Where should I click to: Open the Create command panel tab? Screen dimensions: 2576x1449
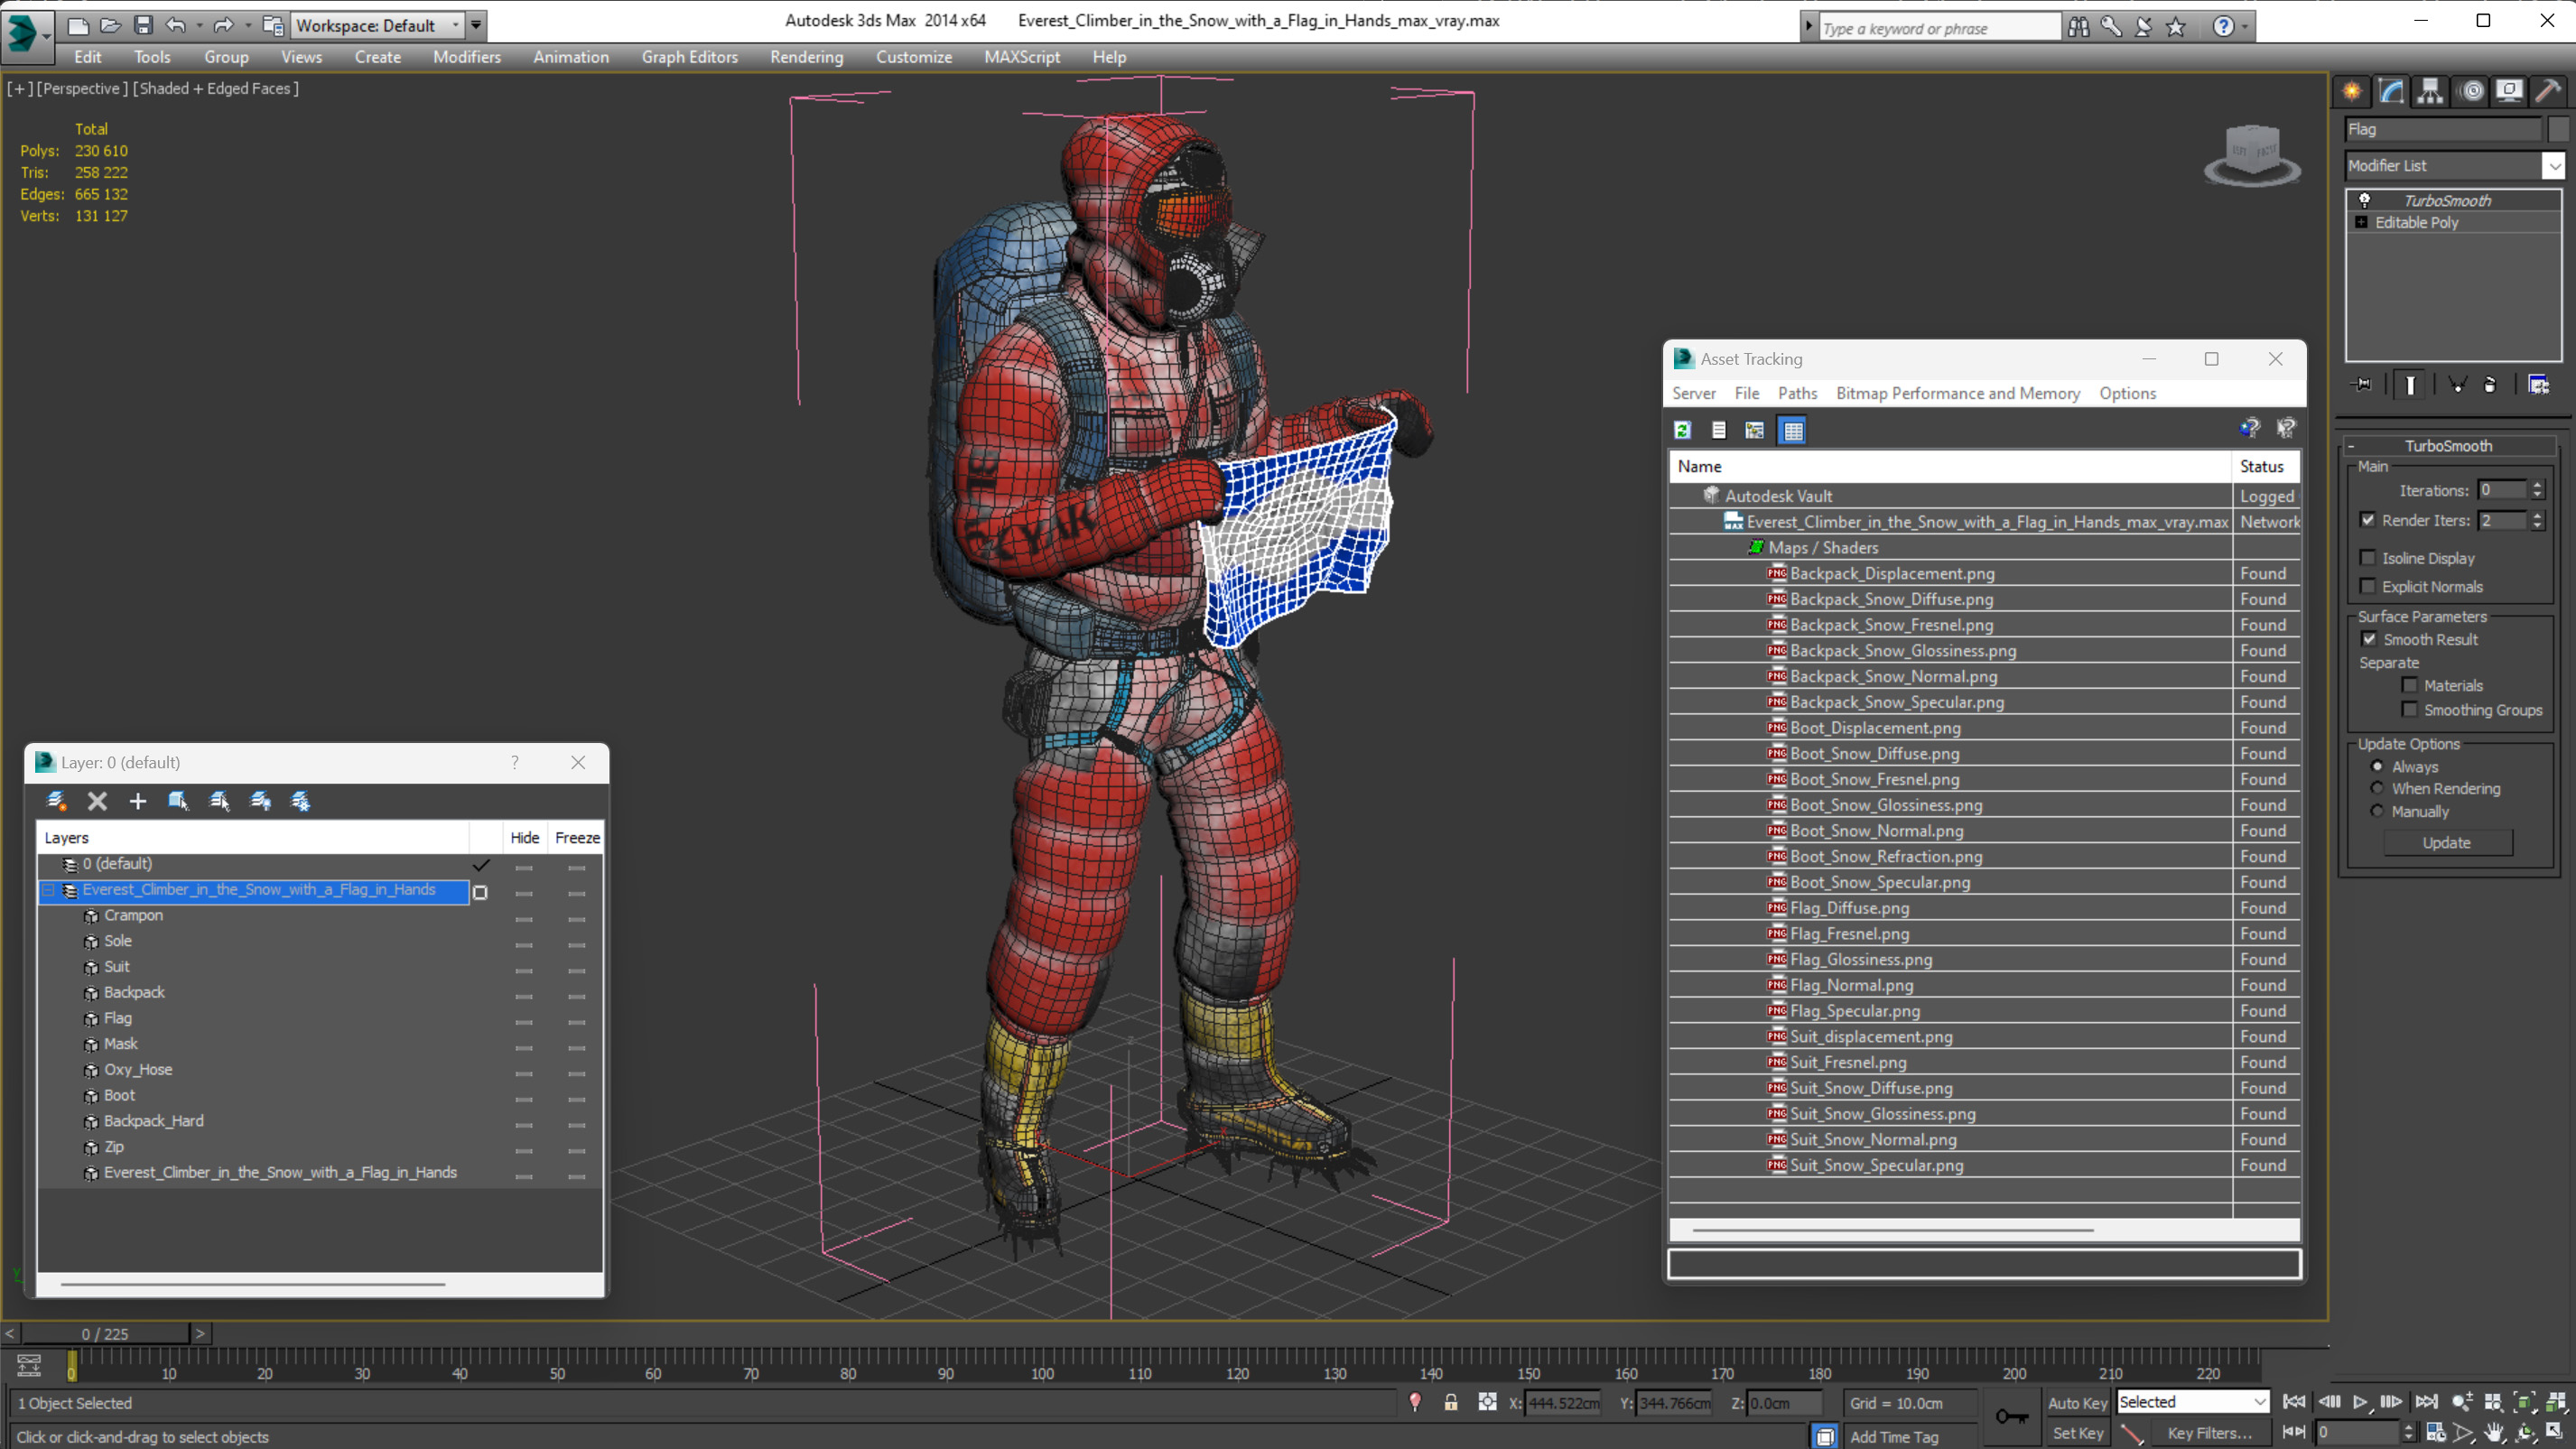click(2352, 92)
